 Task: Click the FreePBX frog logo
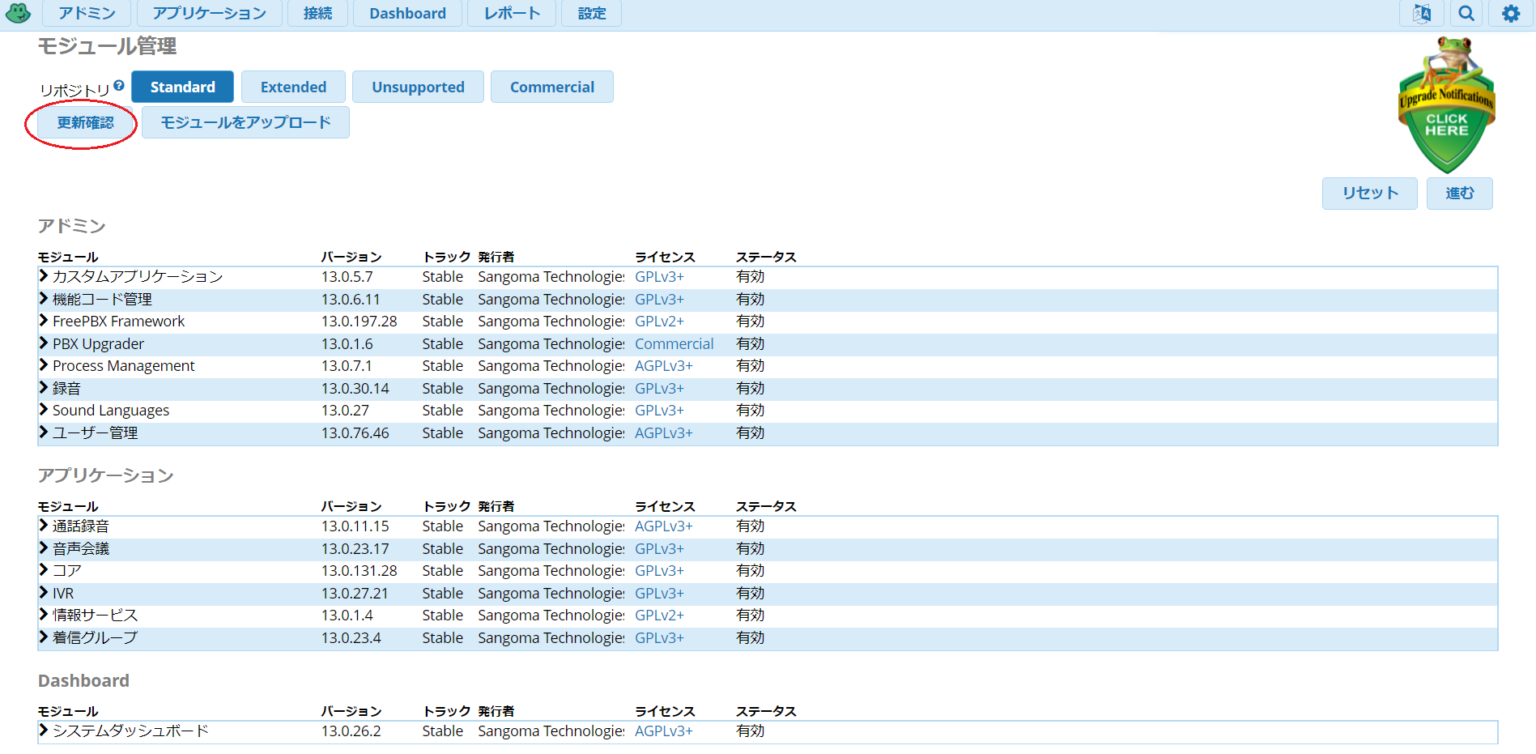point(18,13)
